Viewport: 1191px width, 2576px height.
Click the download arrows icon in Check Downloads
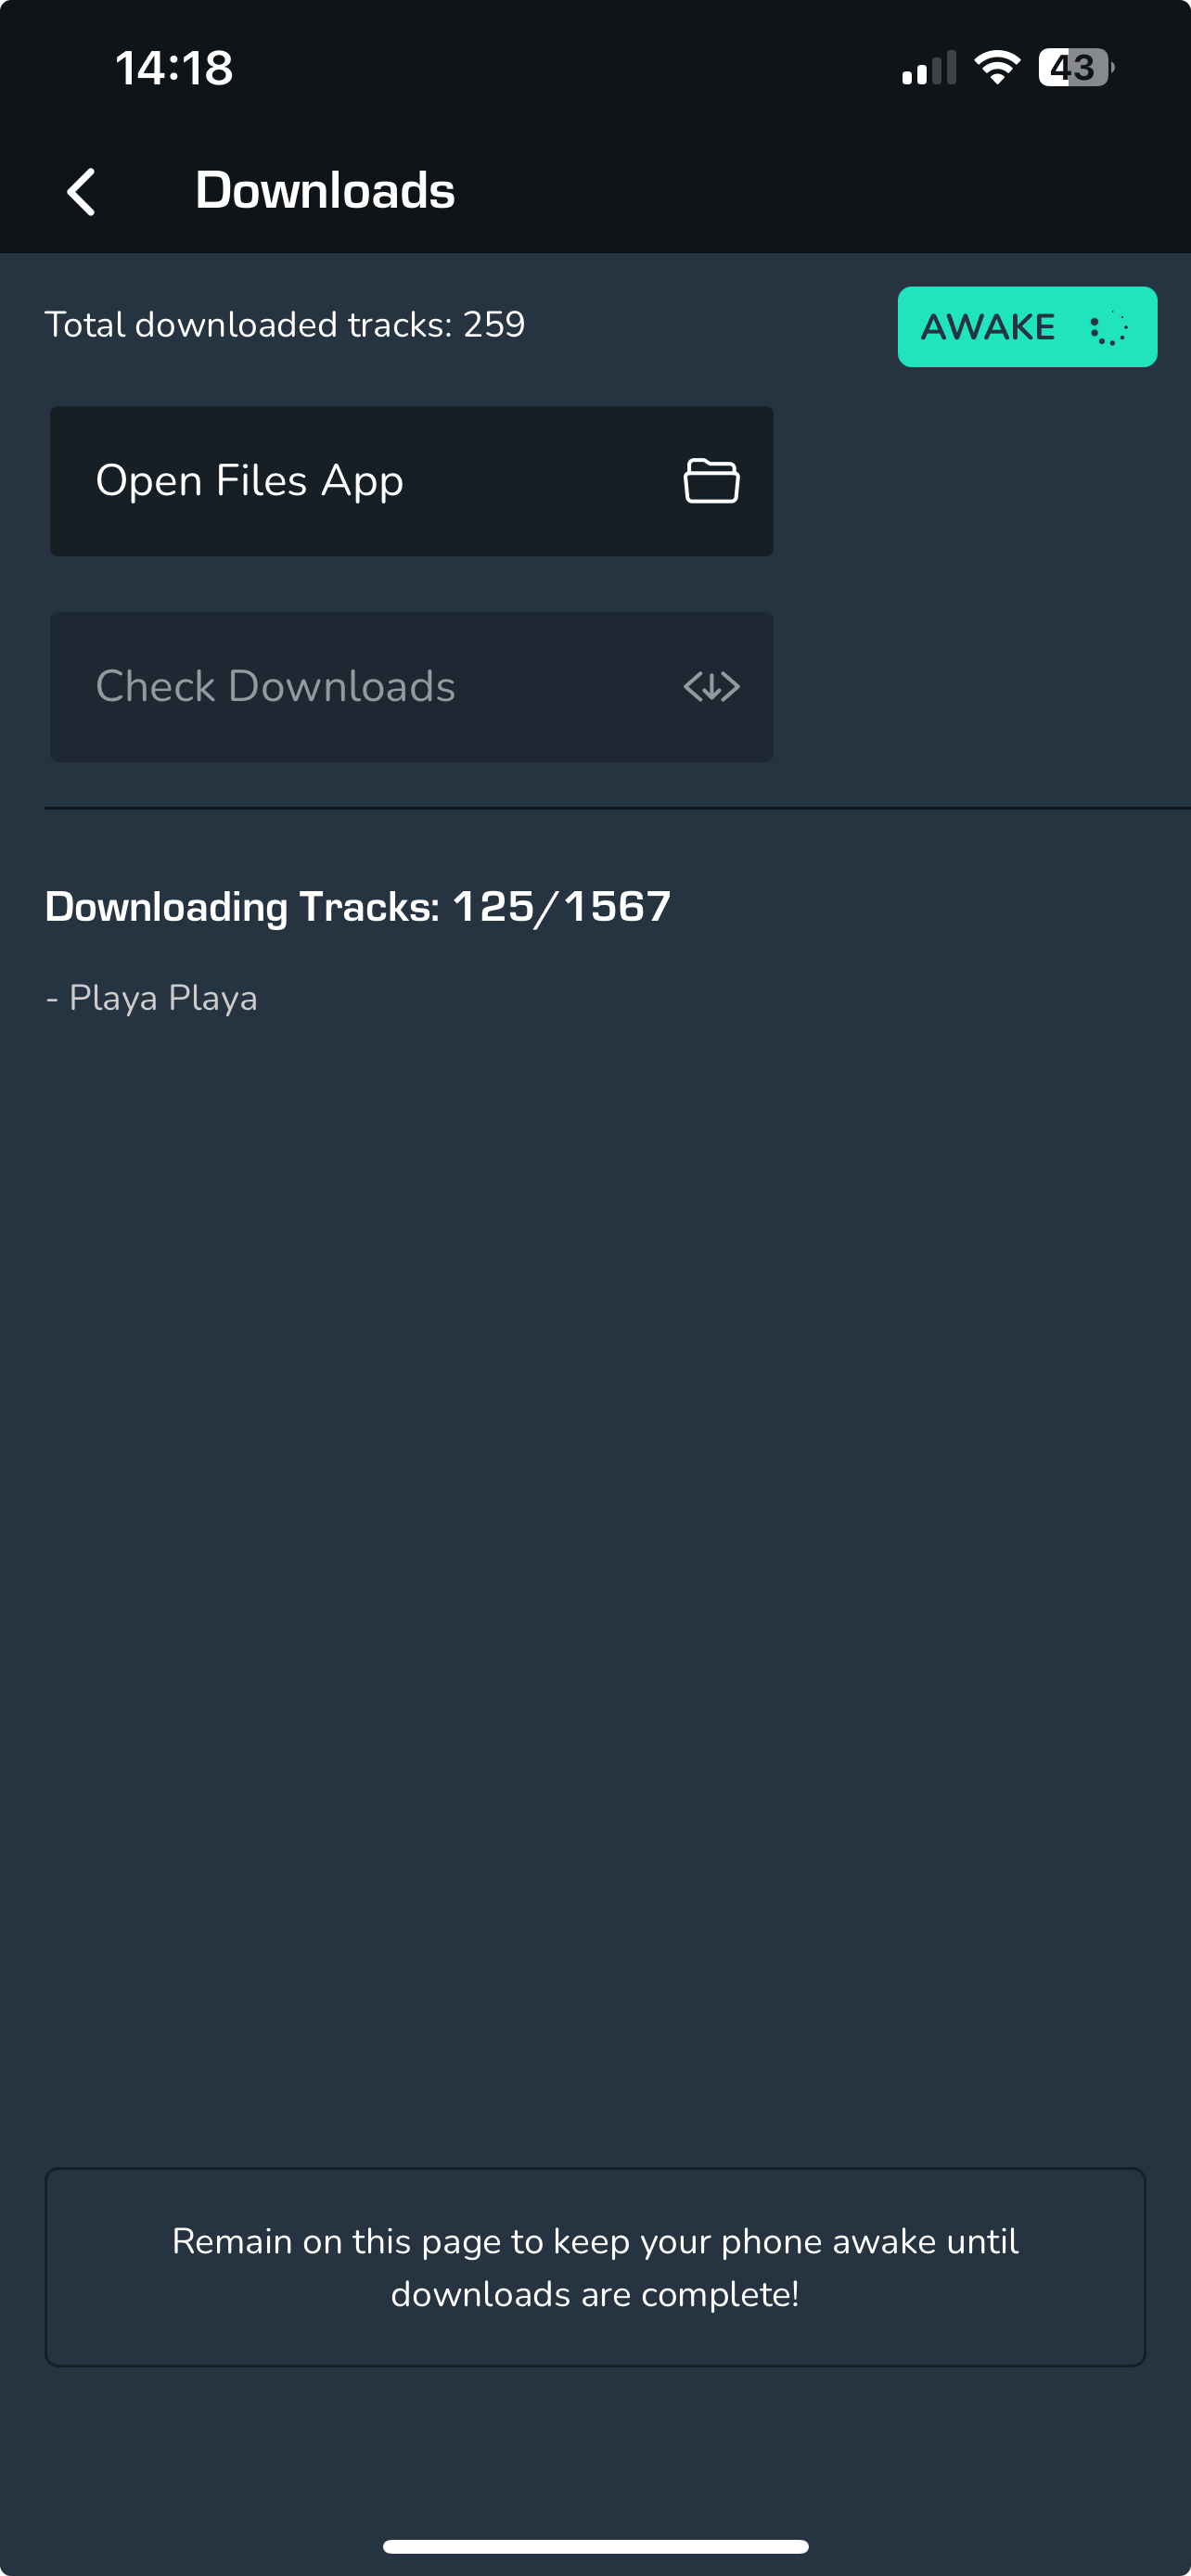711,687
